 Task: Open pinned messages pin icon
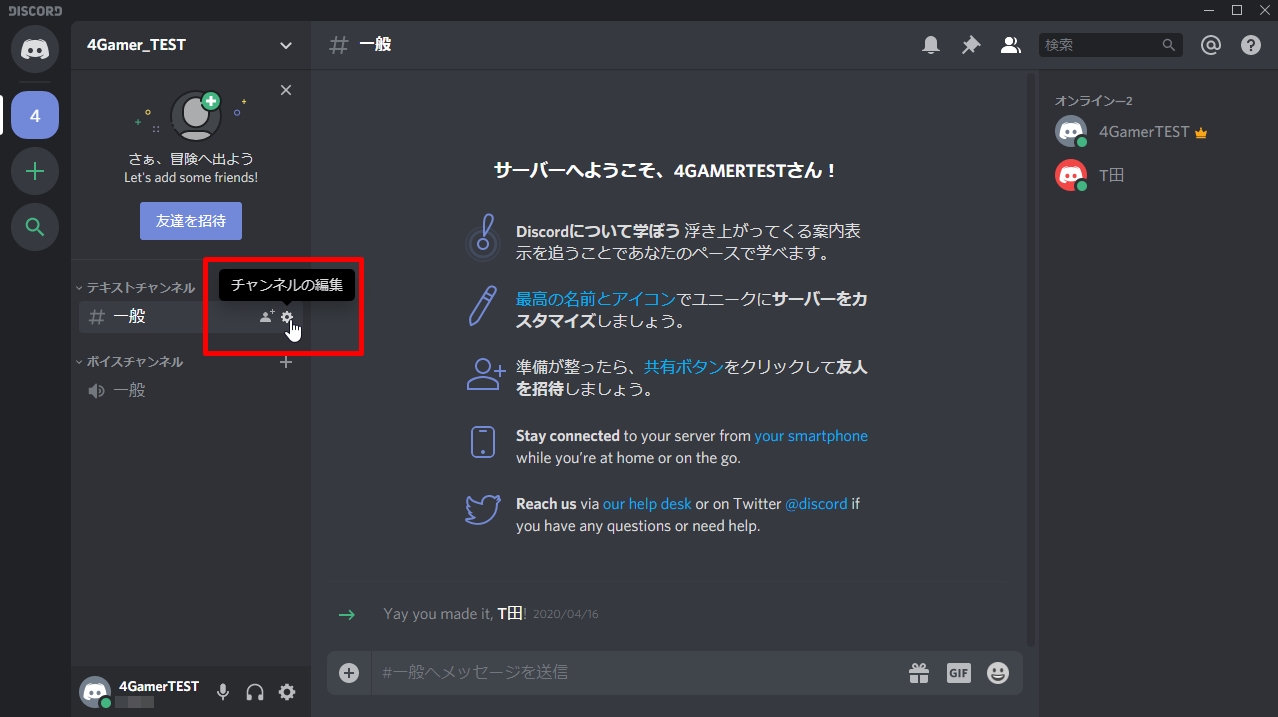coord(970,45)
